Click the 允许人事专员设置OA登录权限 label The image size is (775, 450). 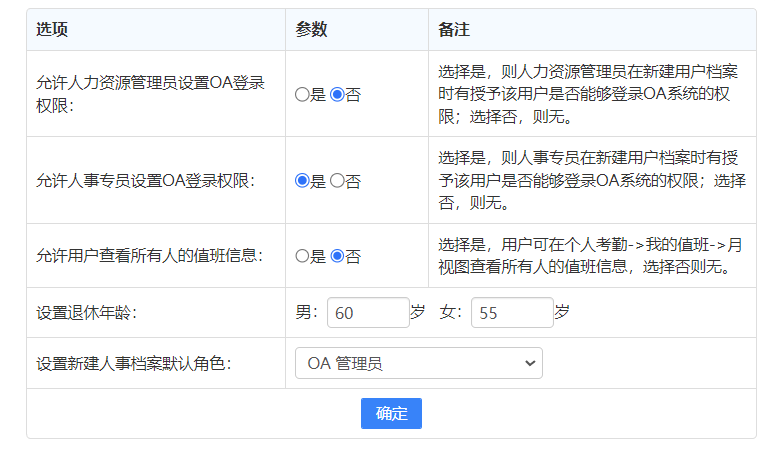145,181
